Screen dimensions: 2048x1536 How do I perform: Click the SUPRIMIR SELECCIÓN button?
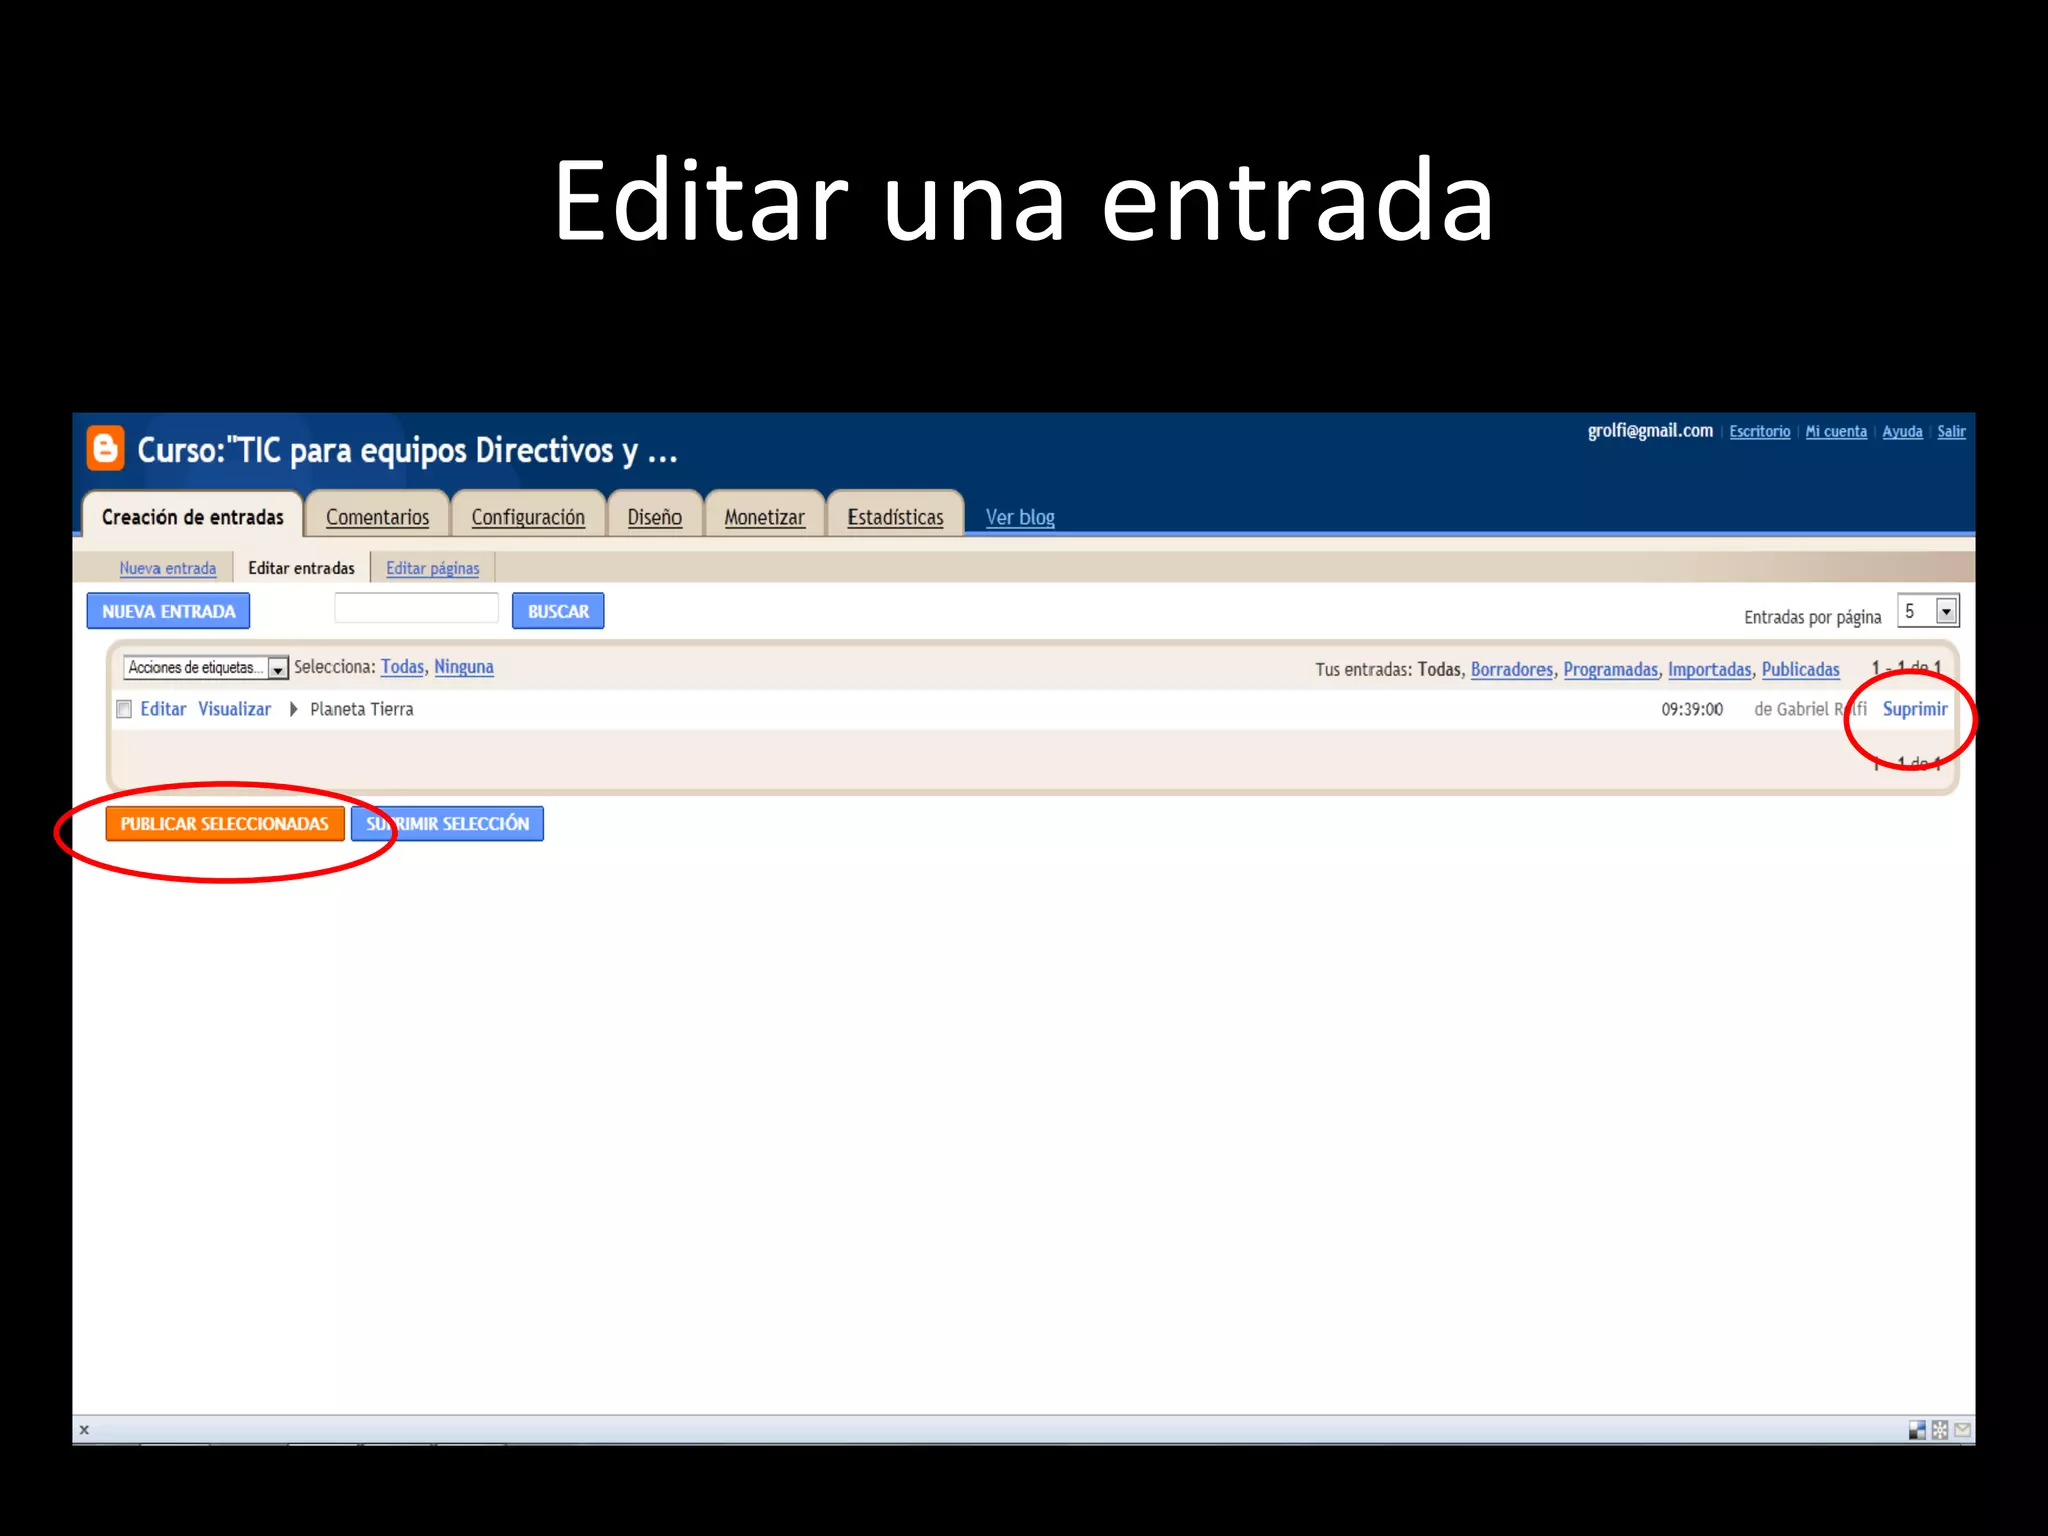click(447, 824)
